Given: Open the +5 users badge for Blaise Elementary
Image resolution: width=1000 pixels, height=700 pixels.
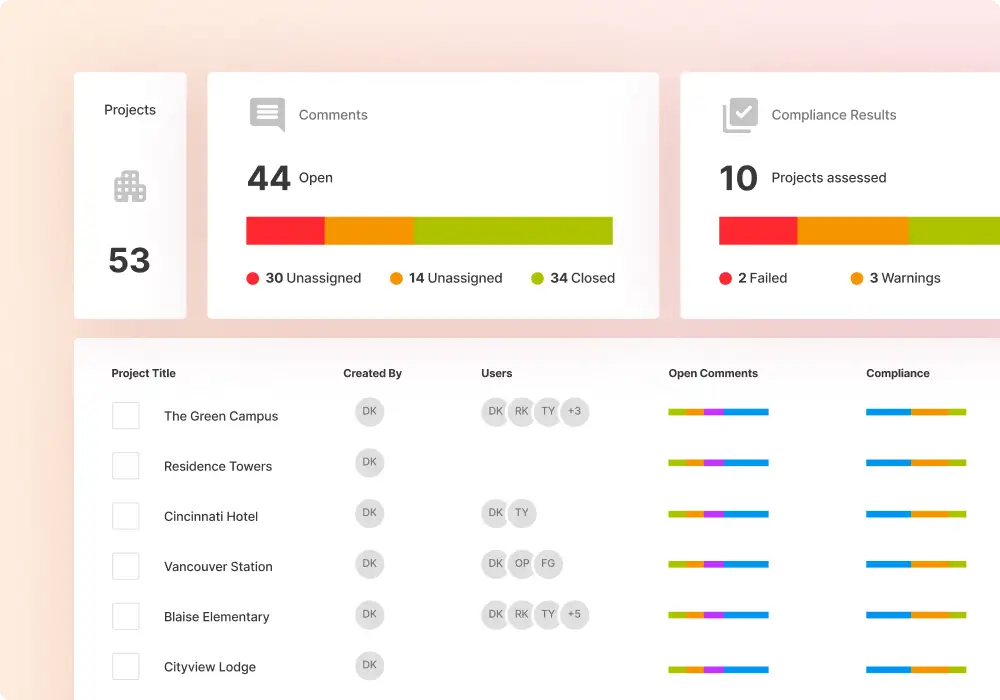Looking at the screenshot, I should [574, 614].
